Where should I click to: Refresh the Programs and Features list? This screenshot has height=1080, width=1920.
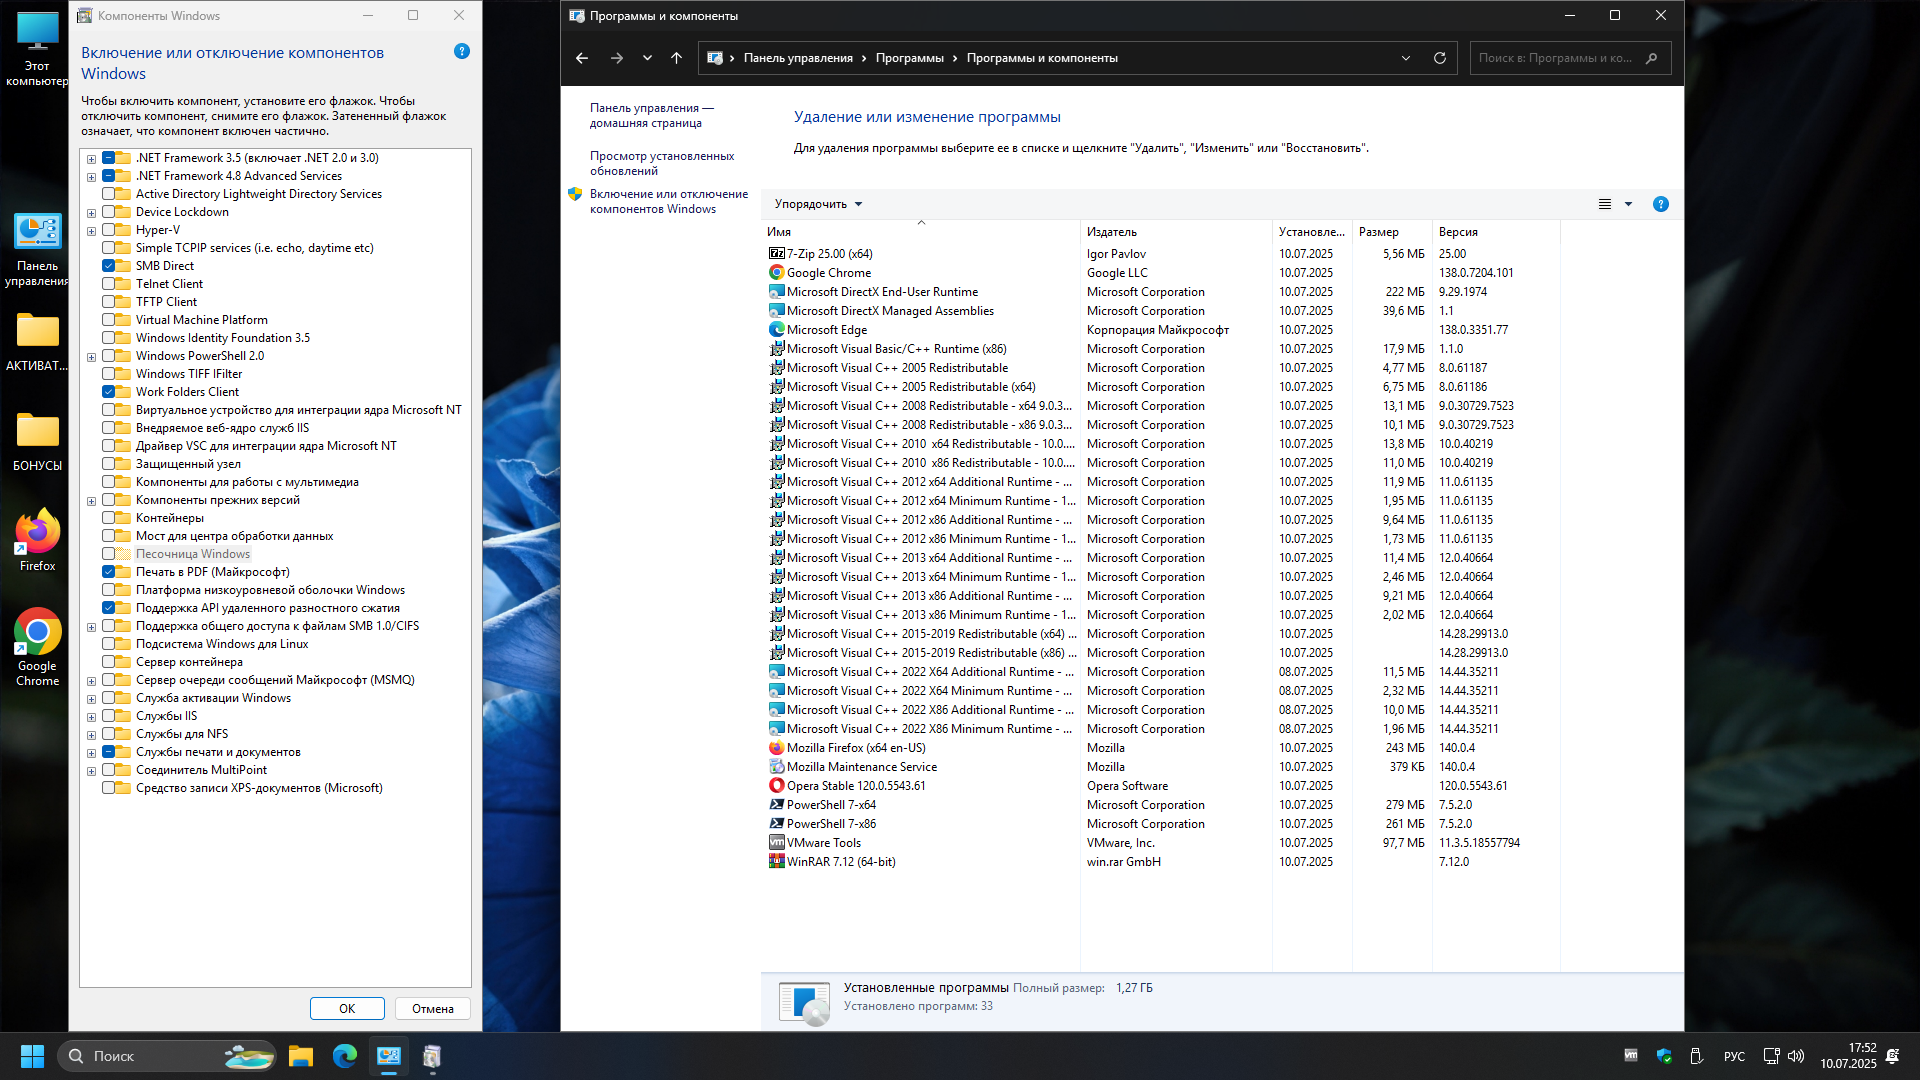click(1440, 58)
